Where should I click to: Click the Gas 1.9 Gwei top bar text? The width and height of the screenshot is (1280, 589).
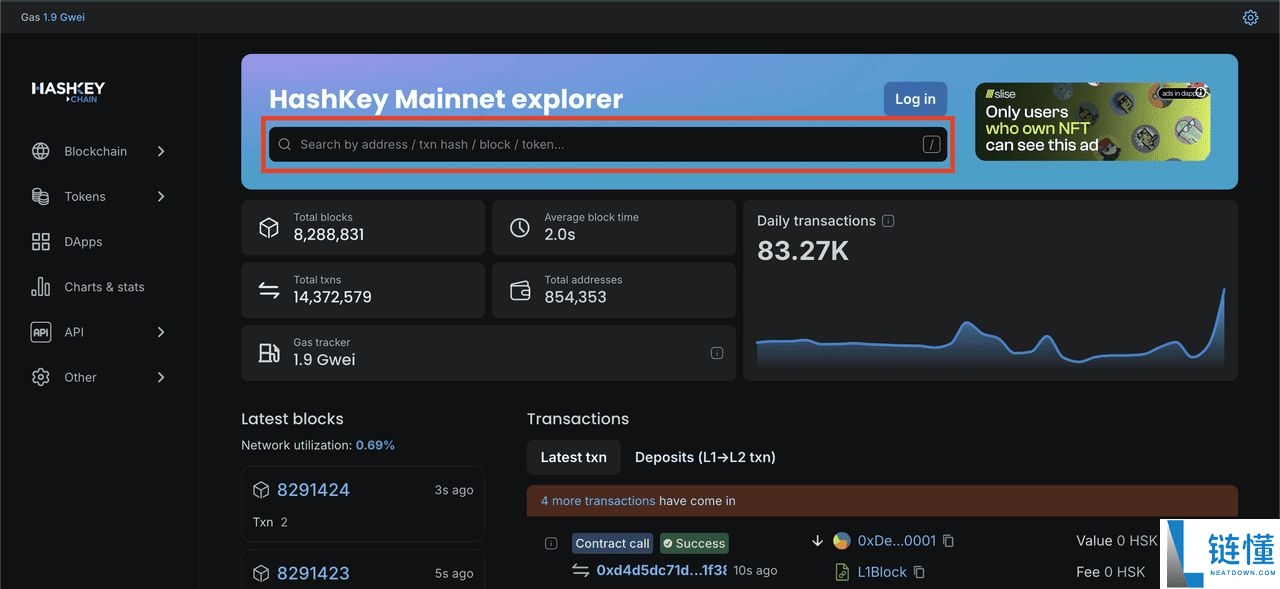pos(53,17)
